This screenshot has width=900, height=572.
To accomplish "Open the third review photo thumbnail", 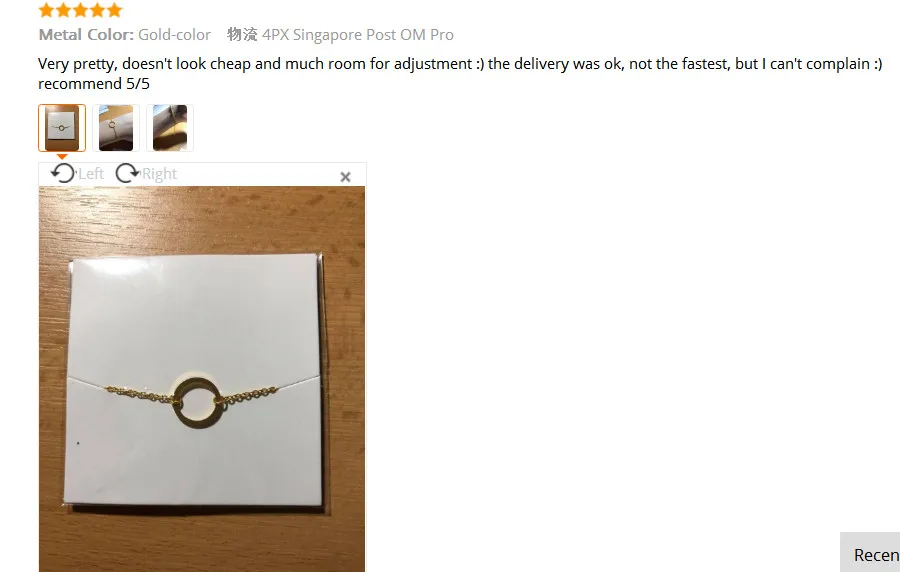I will [170, 127].
